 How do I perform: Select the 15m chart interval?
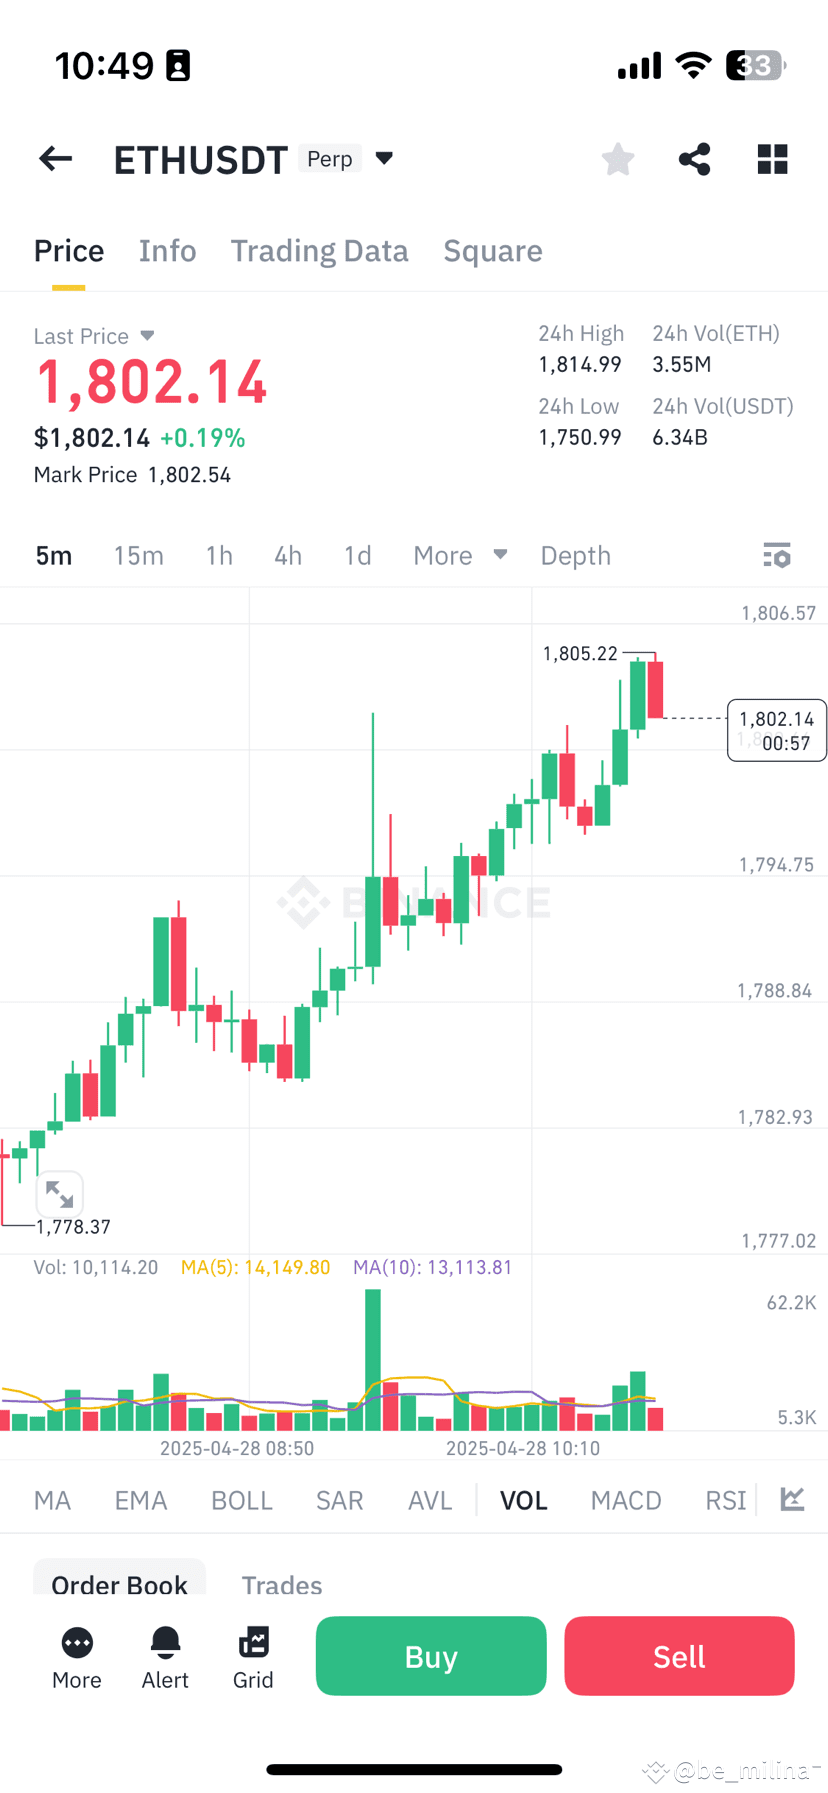point(139,555)
